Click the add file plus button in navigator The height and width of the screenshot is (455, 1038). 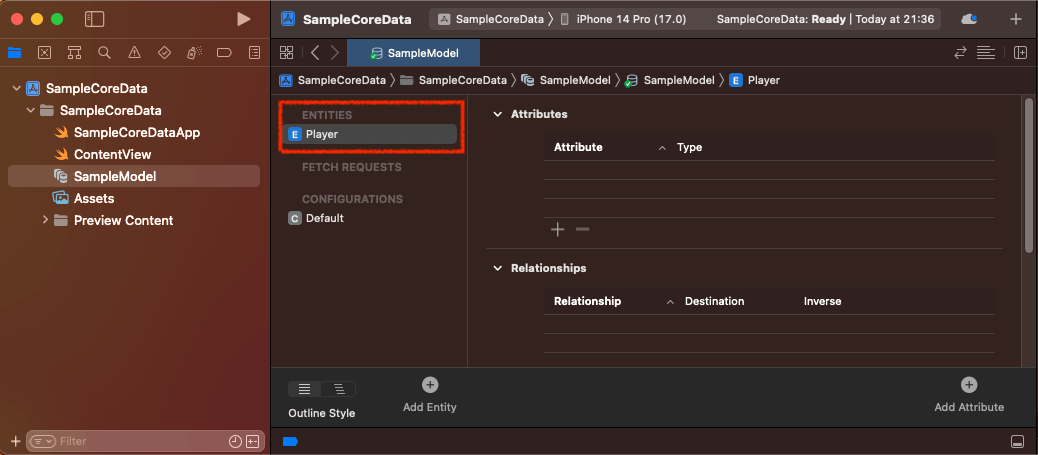[x=15, y=441]
